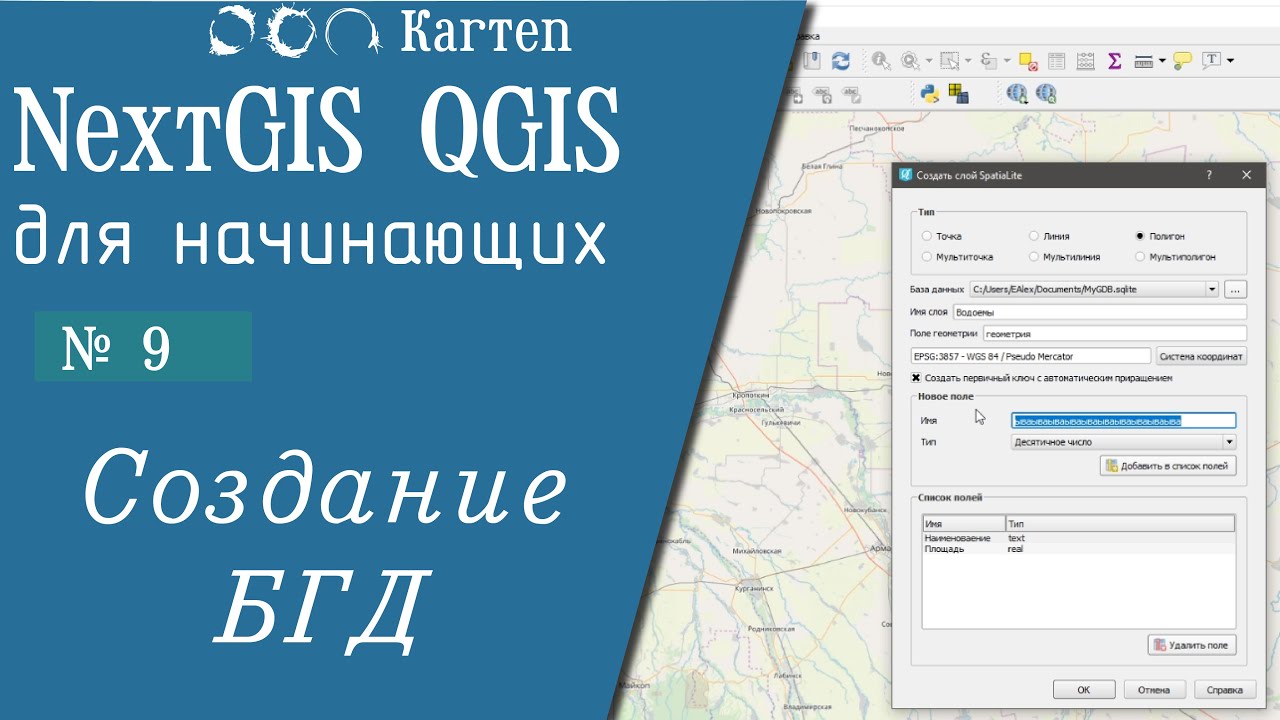1280x720 pixels.
Task: Confirm the dialog with OK
Action: [1083, 690]
